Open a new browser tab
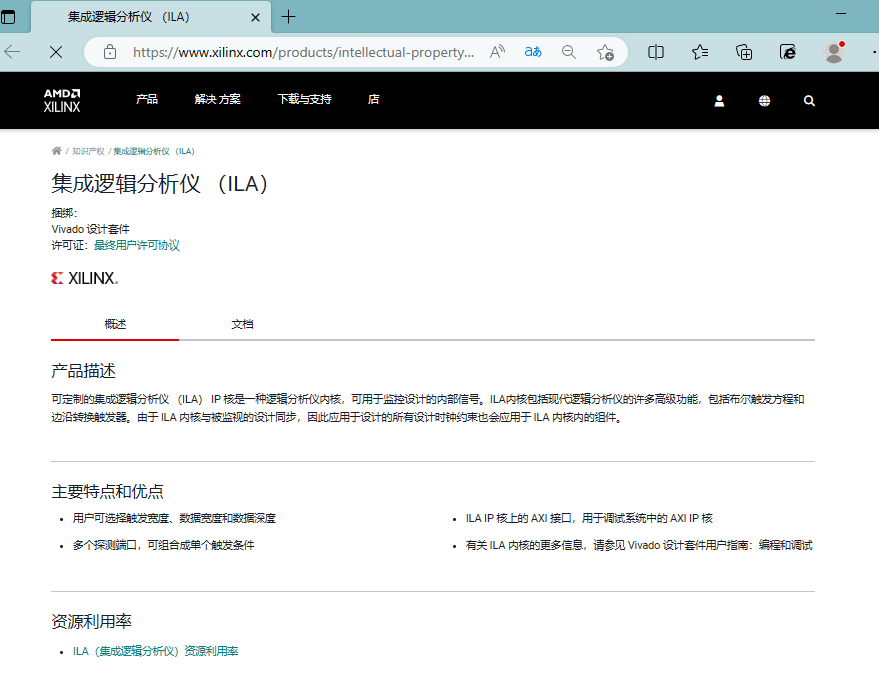This screenshot has width=879, height=682. [x=288, y=17]
